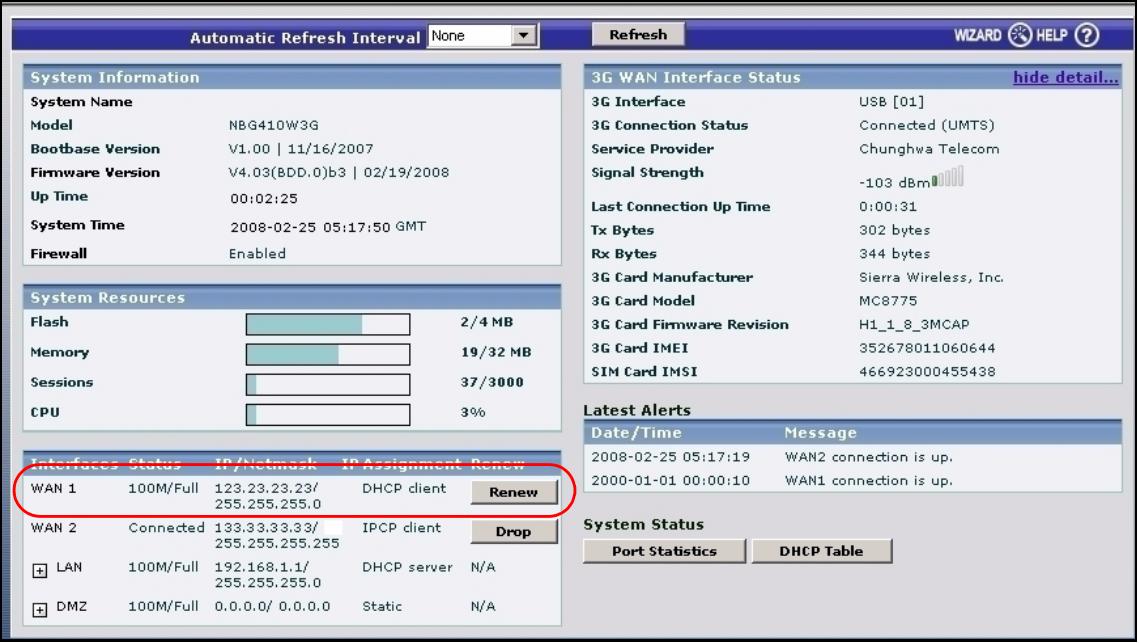
Task: Click the Rx Bytes value 344 bytes
Action: [894, 254]
